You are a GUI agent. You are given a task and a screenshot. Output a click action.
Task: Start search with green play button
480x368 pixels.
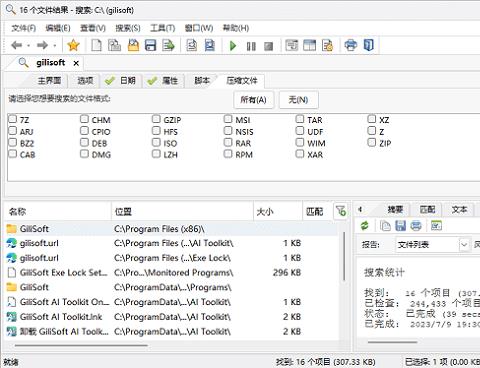tap(233, 45)
